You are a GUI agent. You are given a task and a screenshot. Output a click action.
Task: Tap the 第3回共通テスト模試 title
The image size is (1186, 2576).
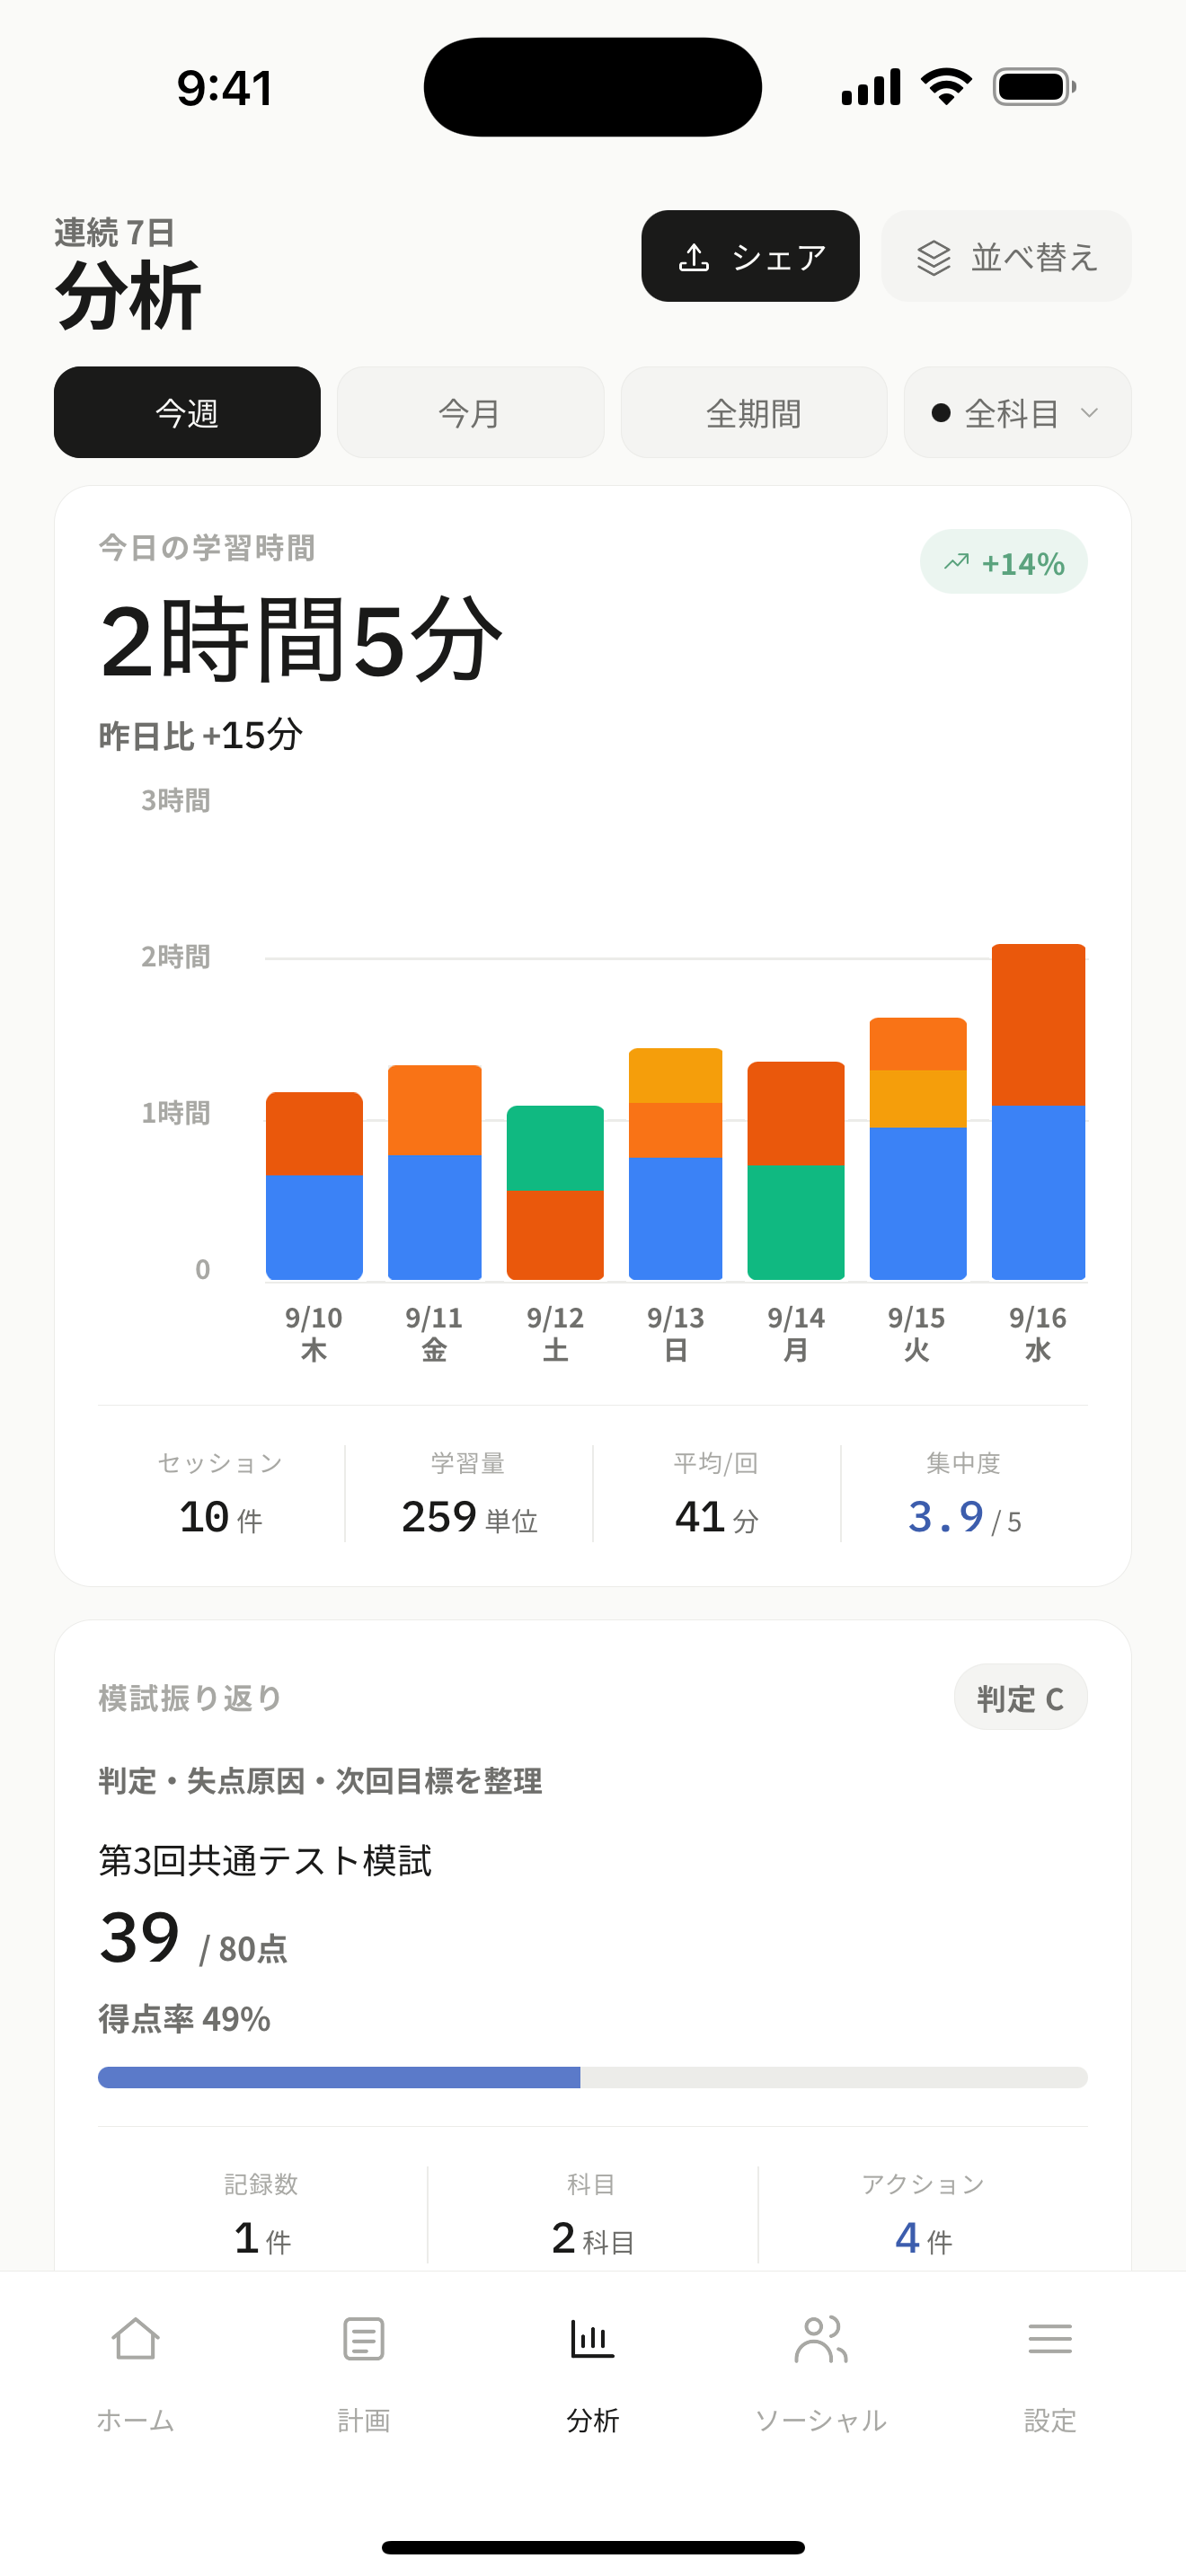point(265,1860)
